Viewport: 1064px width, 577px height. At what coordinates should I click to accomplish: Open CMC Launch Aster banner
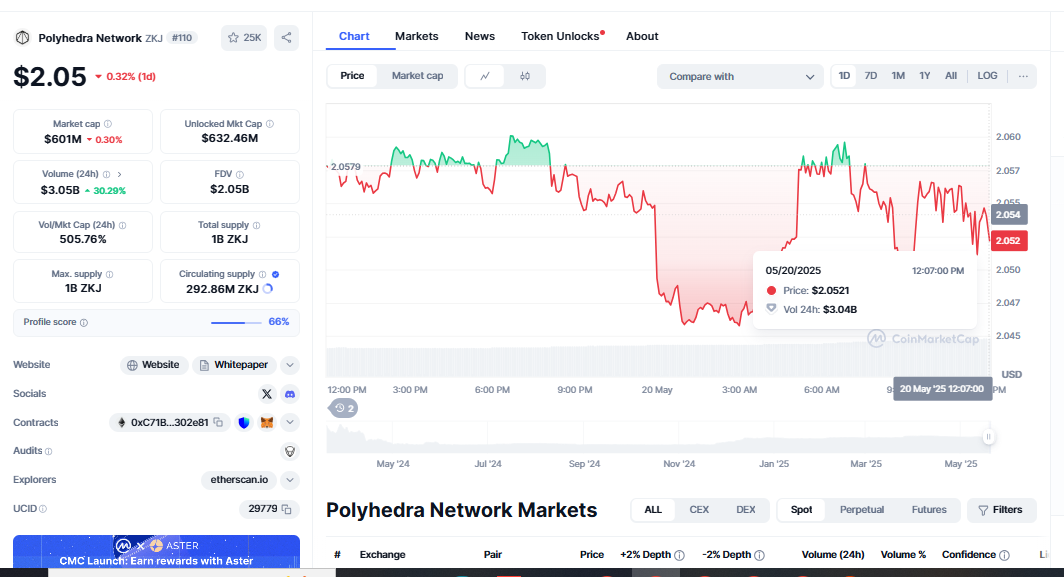point(157,552)
